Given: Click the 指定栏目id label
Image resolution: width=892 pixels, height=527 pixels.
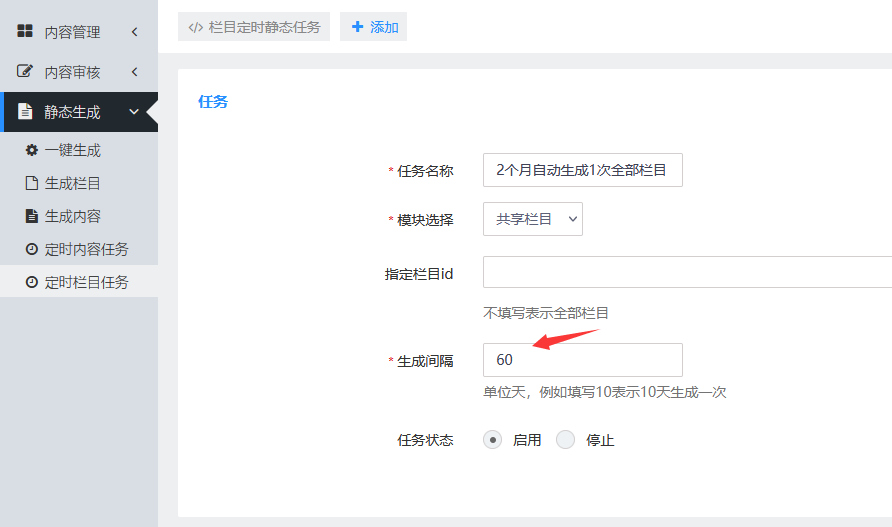Looking at the screenshot, I should (419, 274).
